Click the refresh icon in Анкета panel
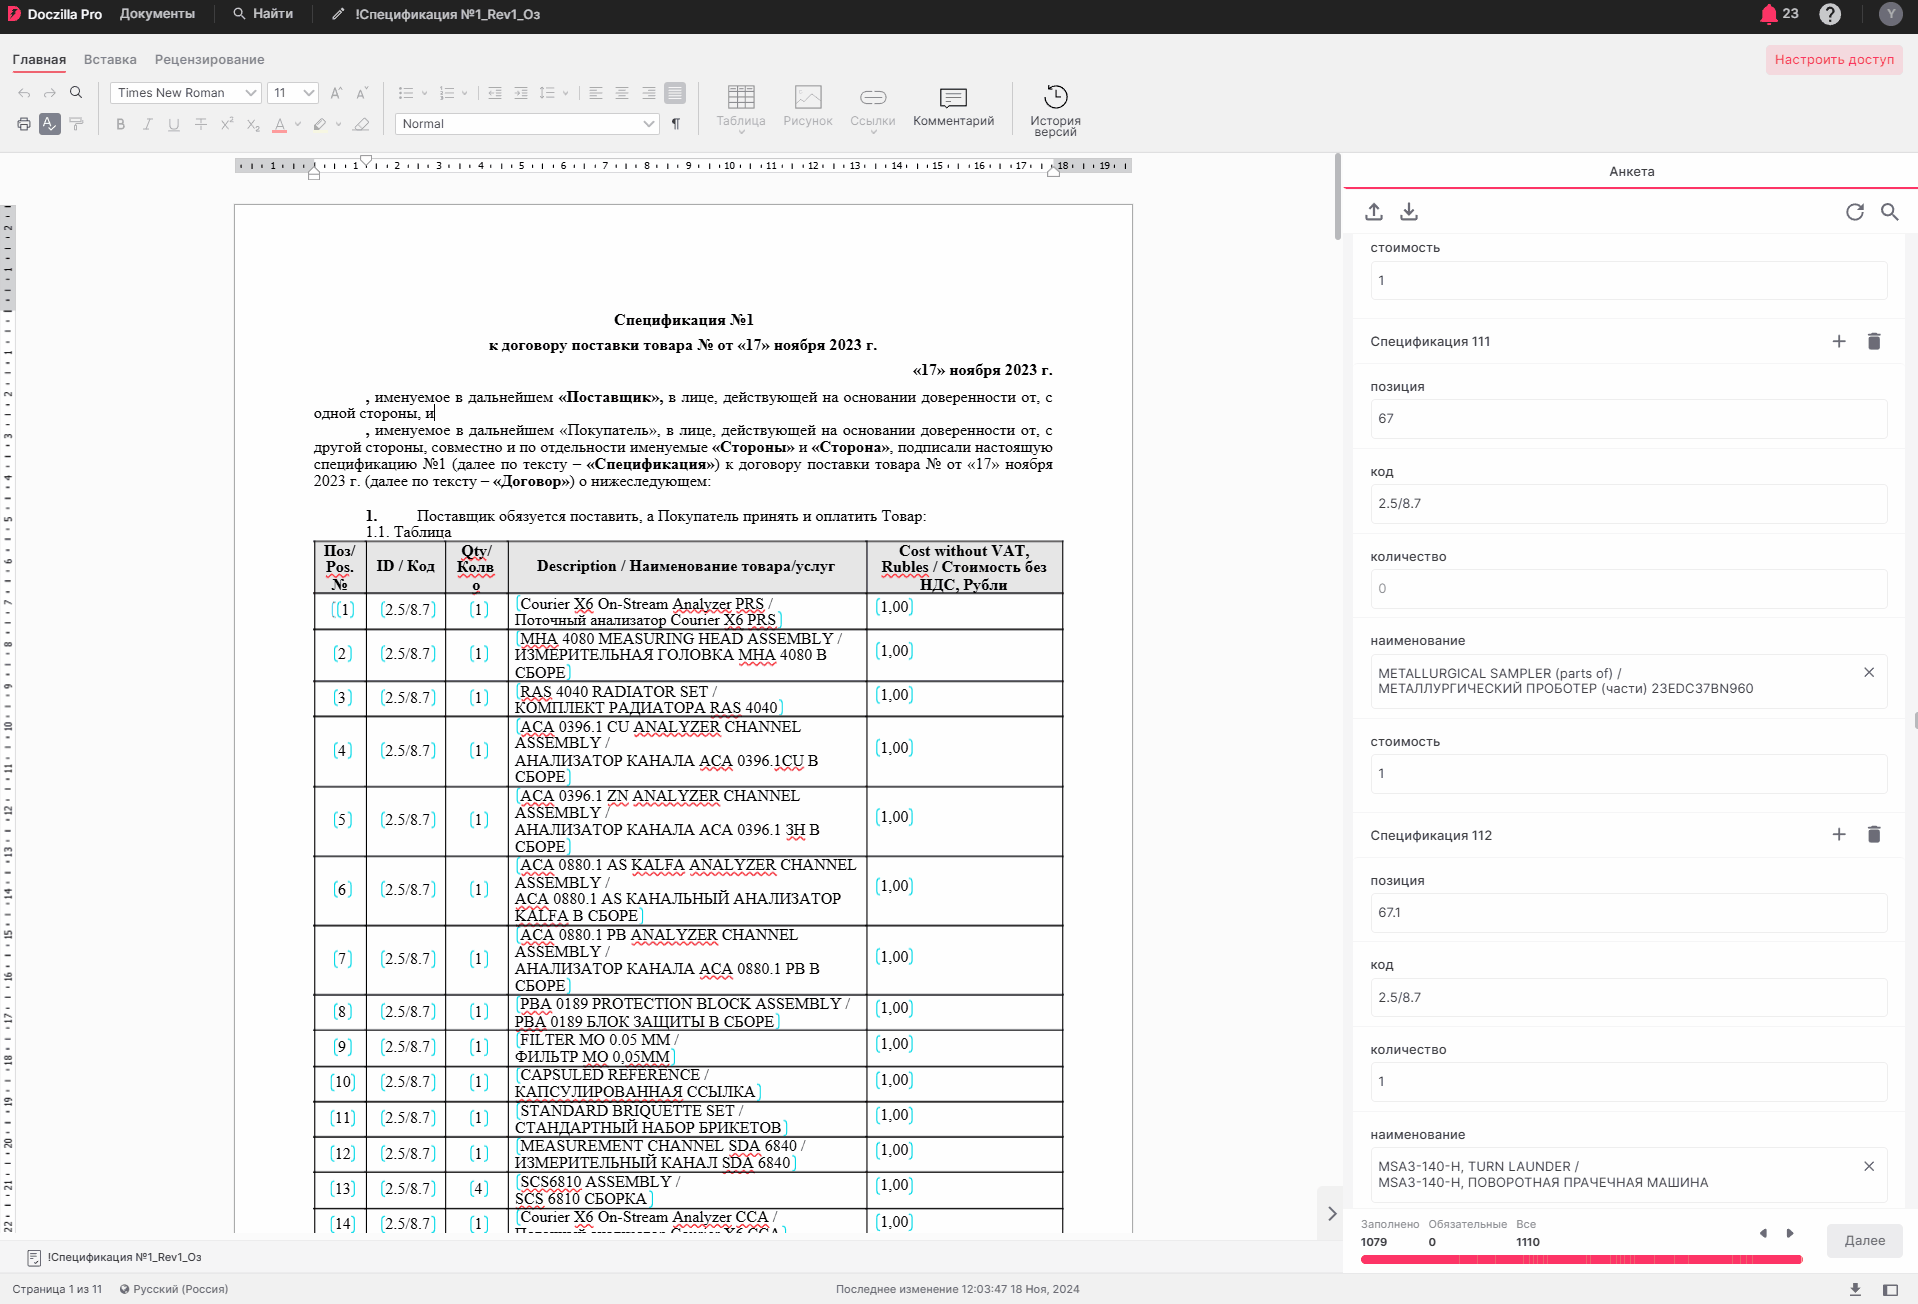The image size is (1918, 1304). coord(1855,212)
